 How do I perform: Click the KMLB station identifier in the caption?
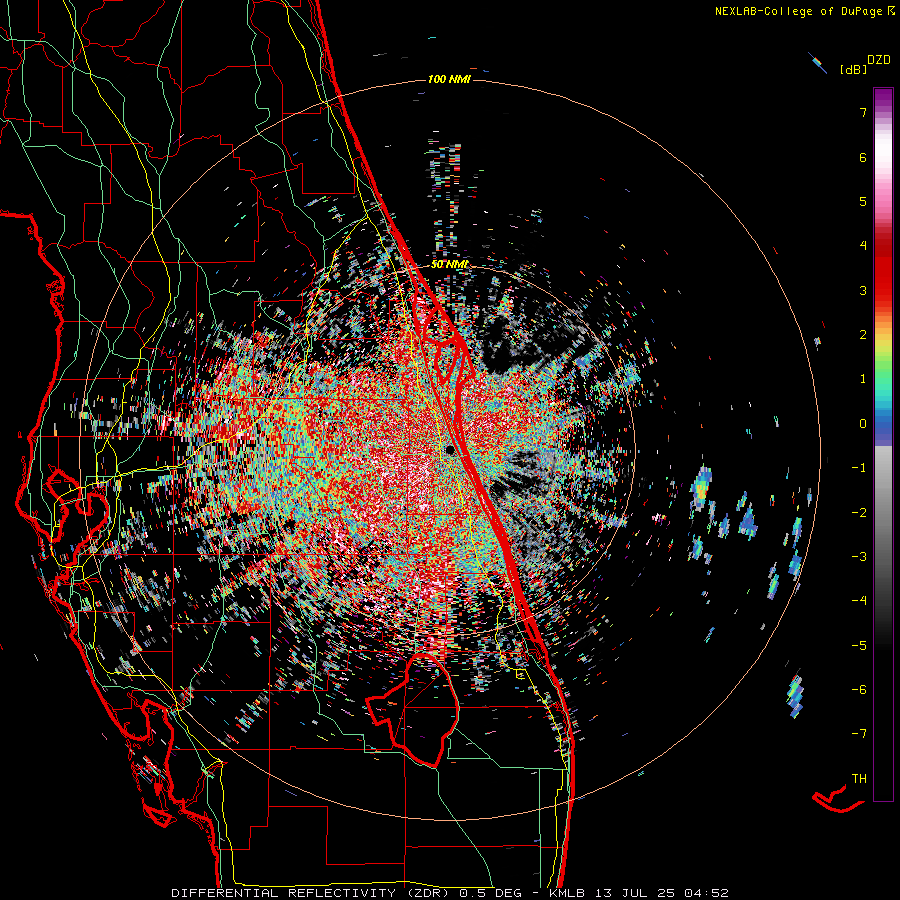coord(569,893)
